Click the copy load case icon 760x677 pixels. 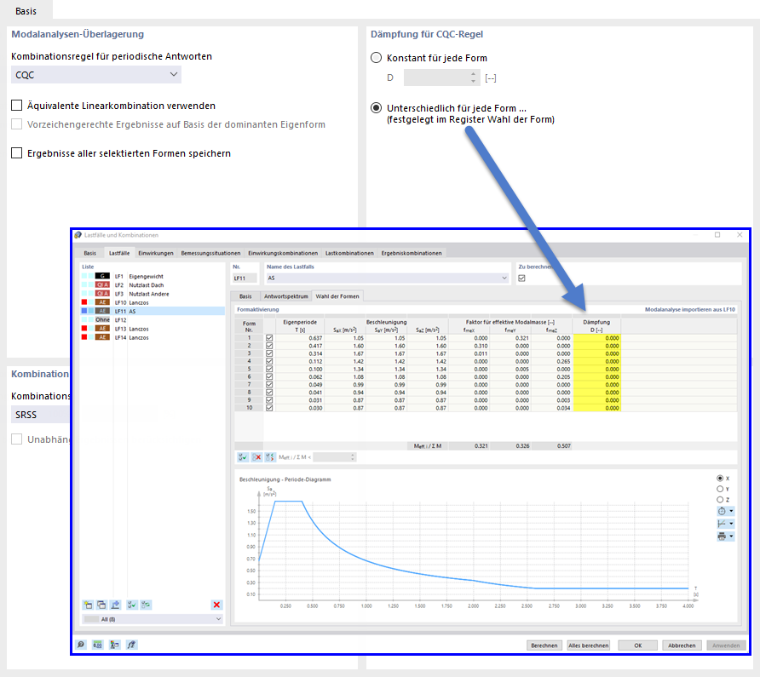point(101,605)
